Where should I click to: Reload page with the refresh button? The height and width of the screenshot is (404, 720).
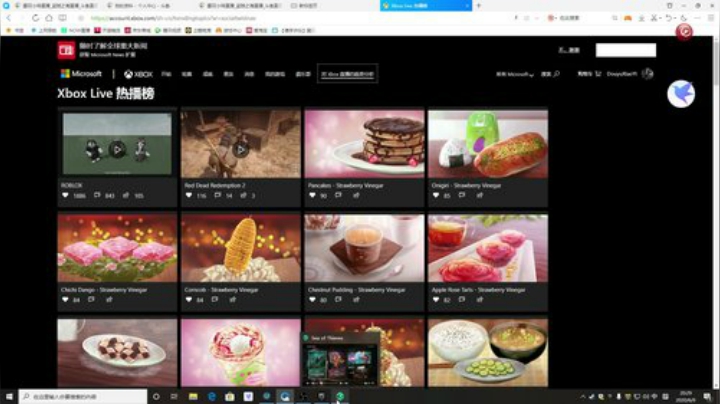pos(35,18)
